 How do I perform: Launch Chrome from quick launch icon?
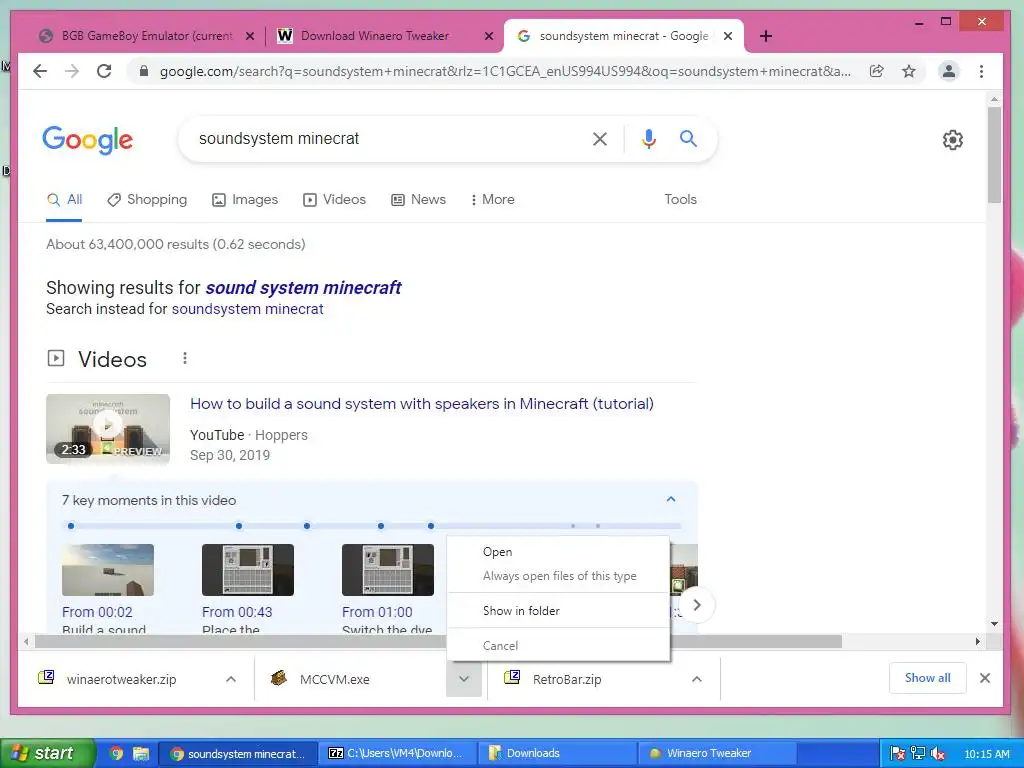[116, 753]
